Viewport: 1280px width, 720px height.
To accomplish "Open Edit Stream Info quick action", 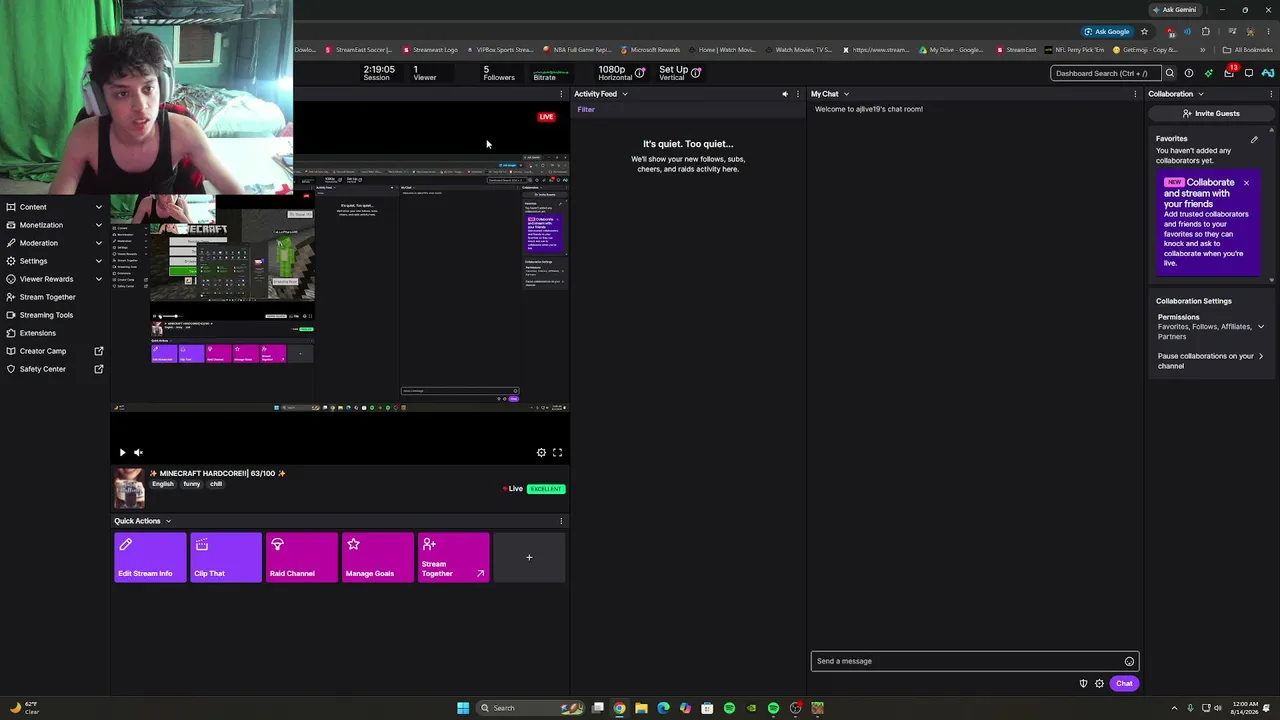I will tap(150, 557).
